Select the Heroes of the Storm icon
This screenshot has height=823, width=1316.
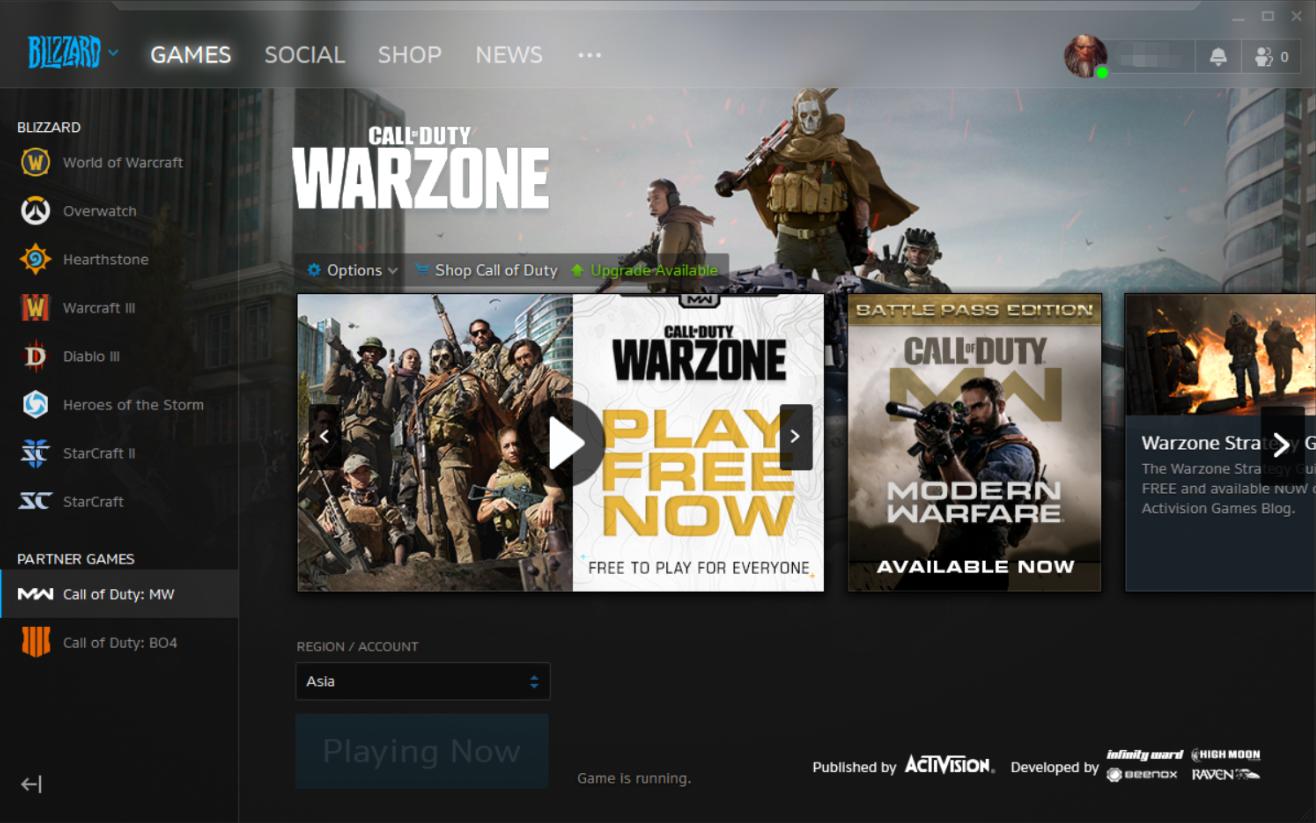[35, 405]
